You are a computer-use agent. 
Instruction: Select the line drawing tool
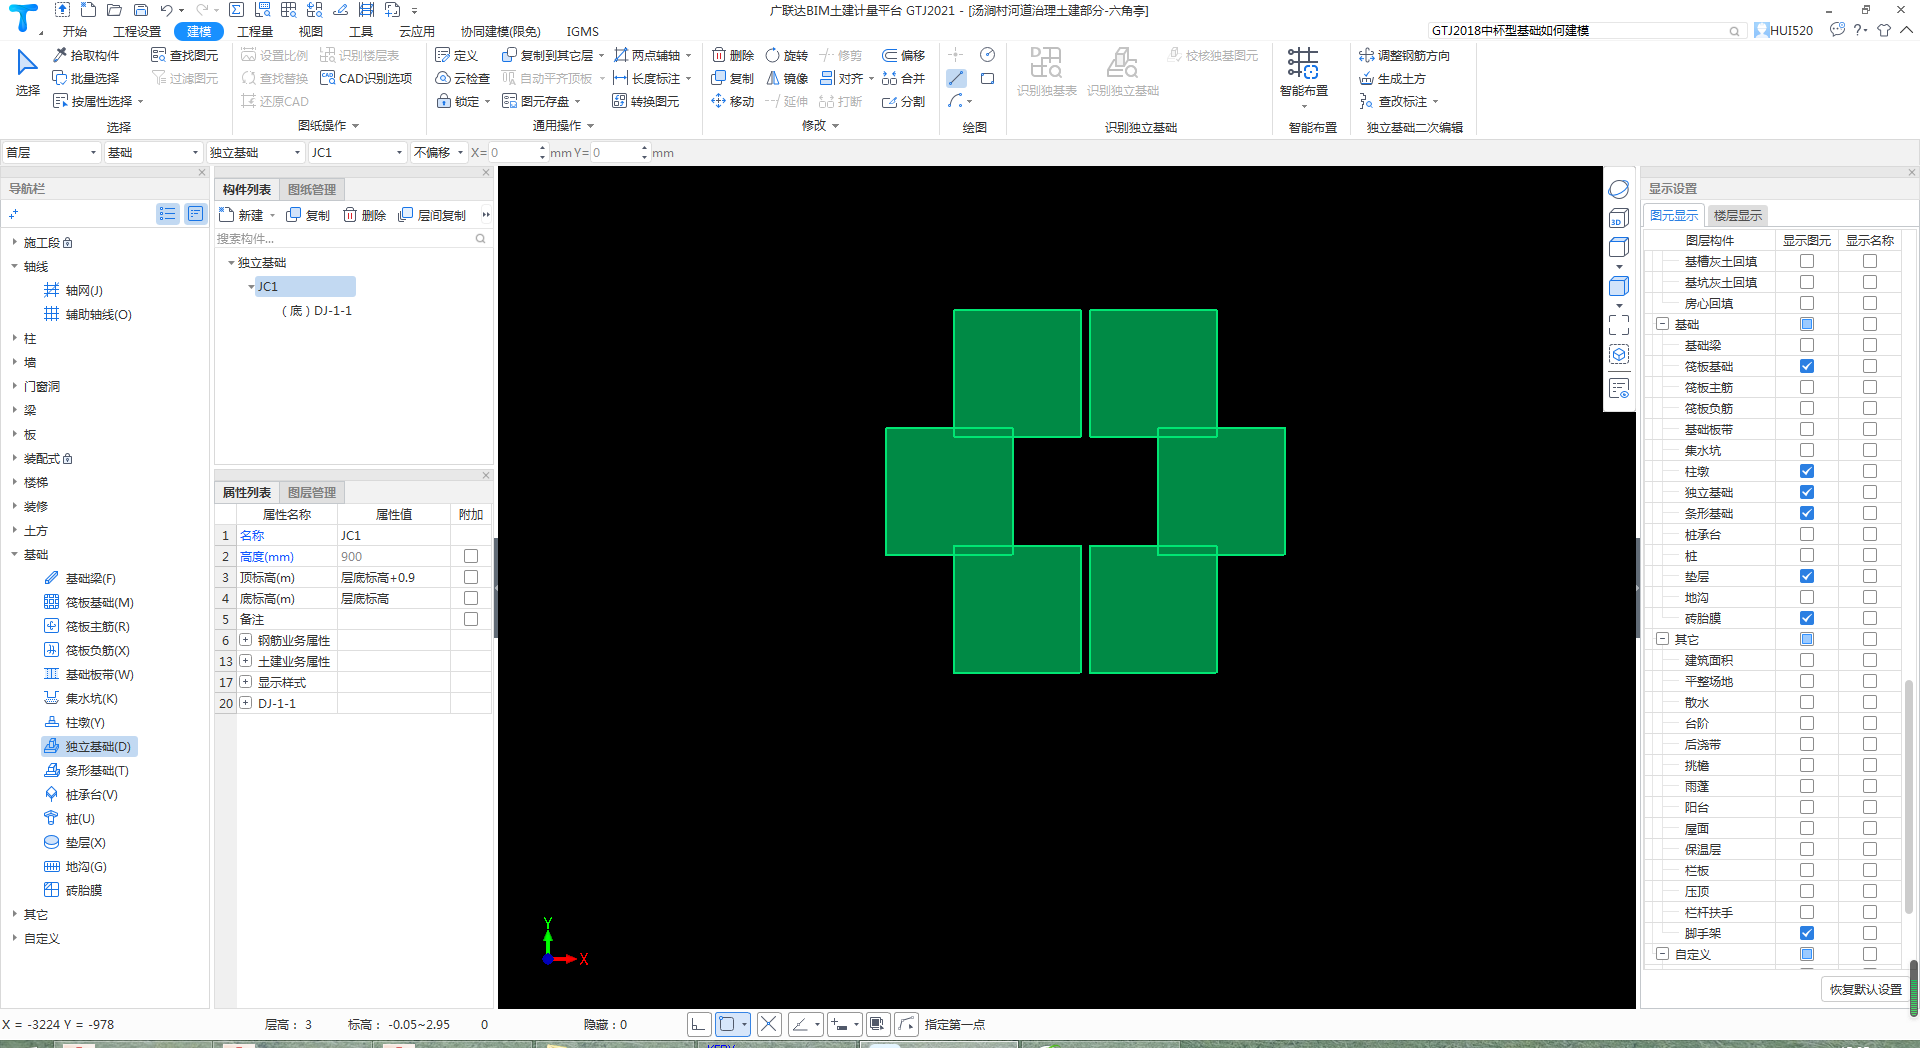pos(957,78)
